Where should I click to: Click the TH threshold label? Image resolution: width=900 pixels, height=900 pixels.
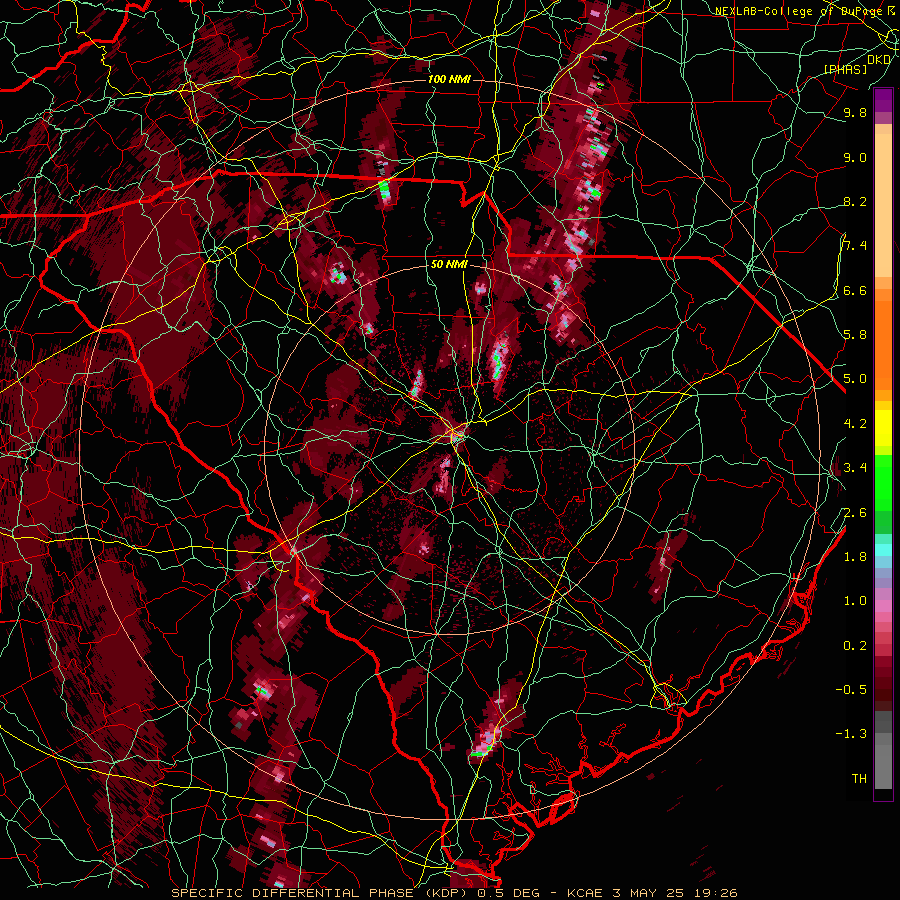point(859,778)
